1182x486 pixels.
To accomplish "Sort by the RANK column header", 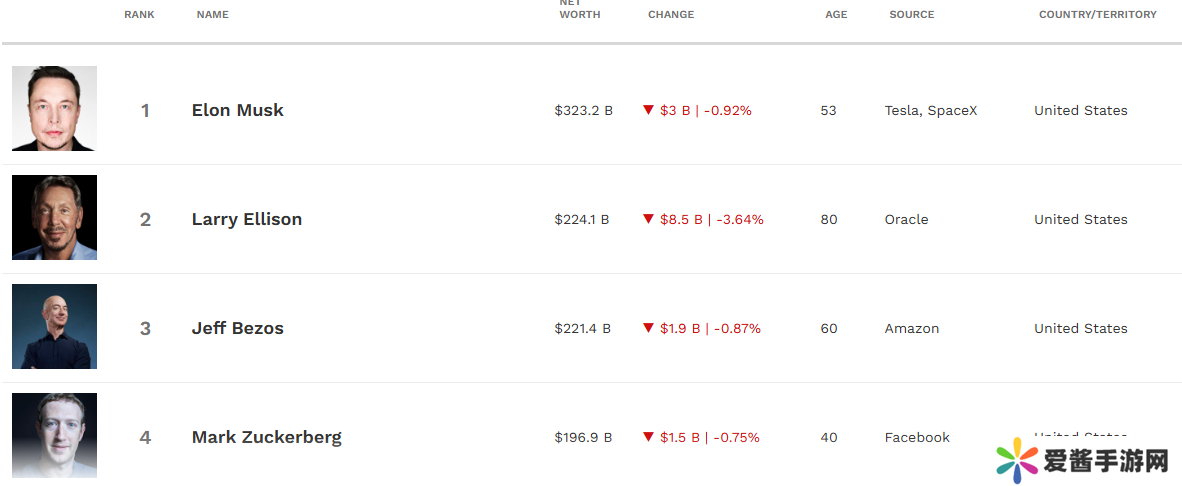I will 139,15.
